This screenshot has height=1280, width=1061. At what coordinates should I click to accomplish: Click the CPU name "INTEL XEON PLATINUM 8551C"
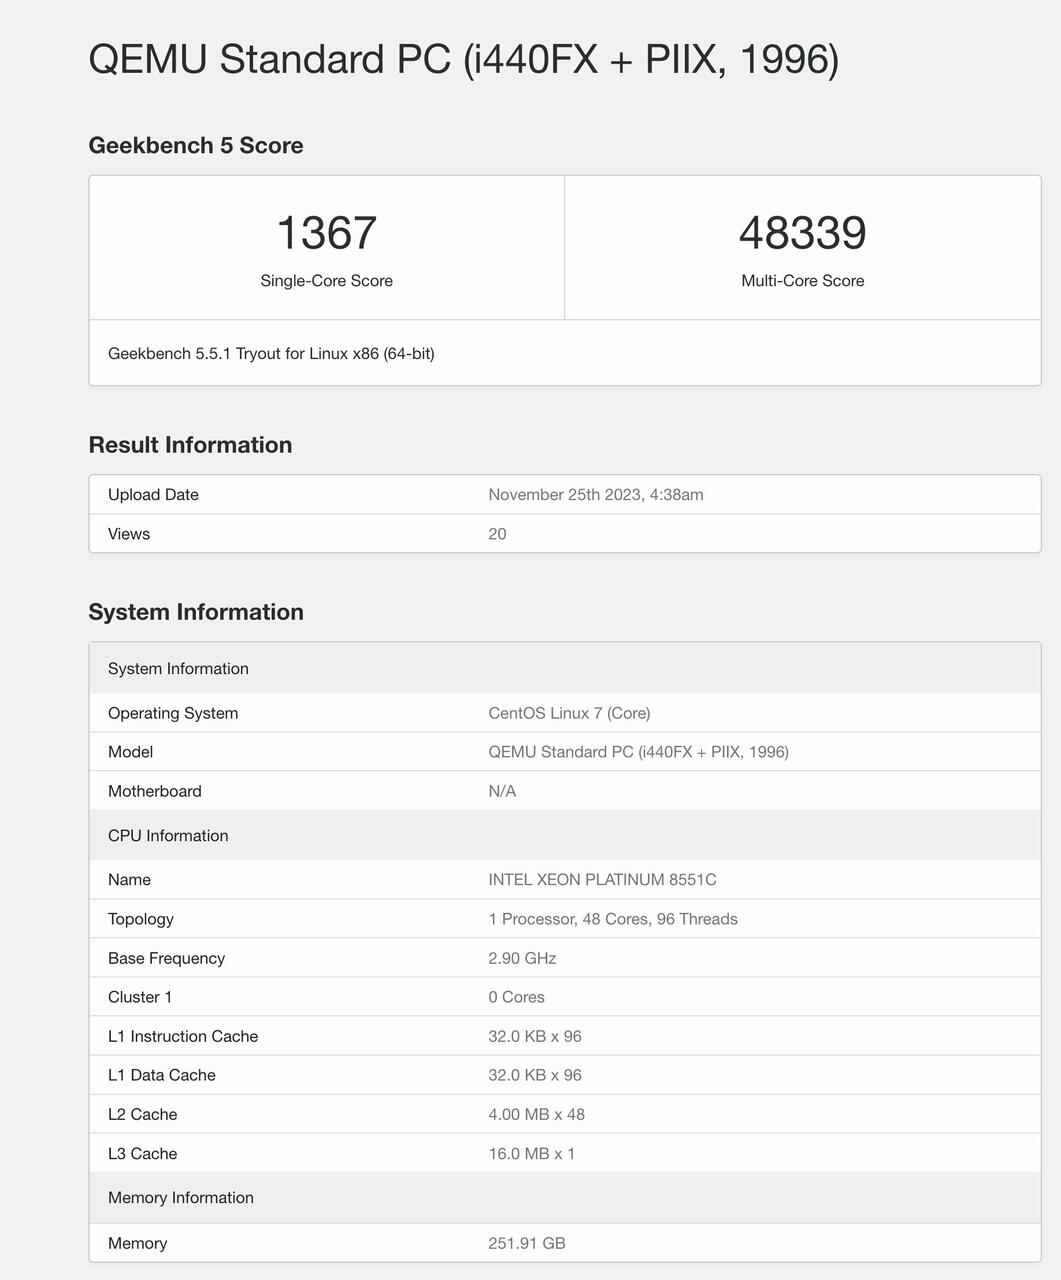tap(602, 880)
